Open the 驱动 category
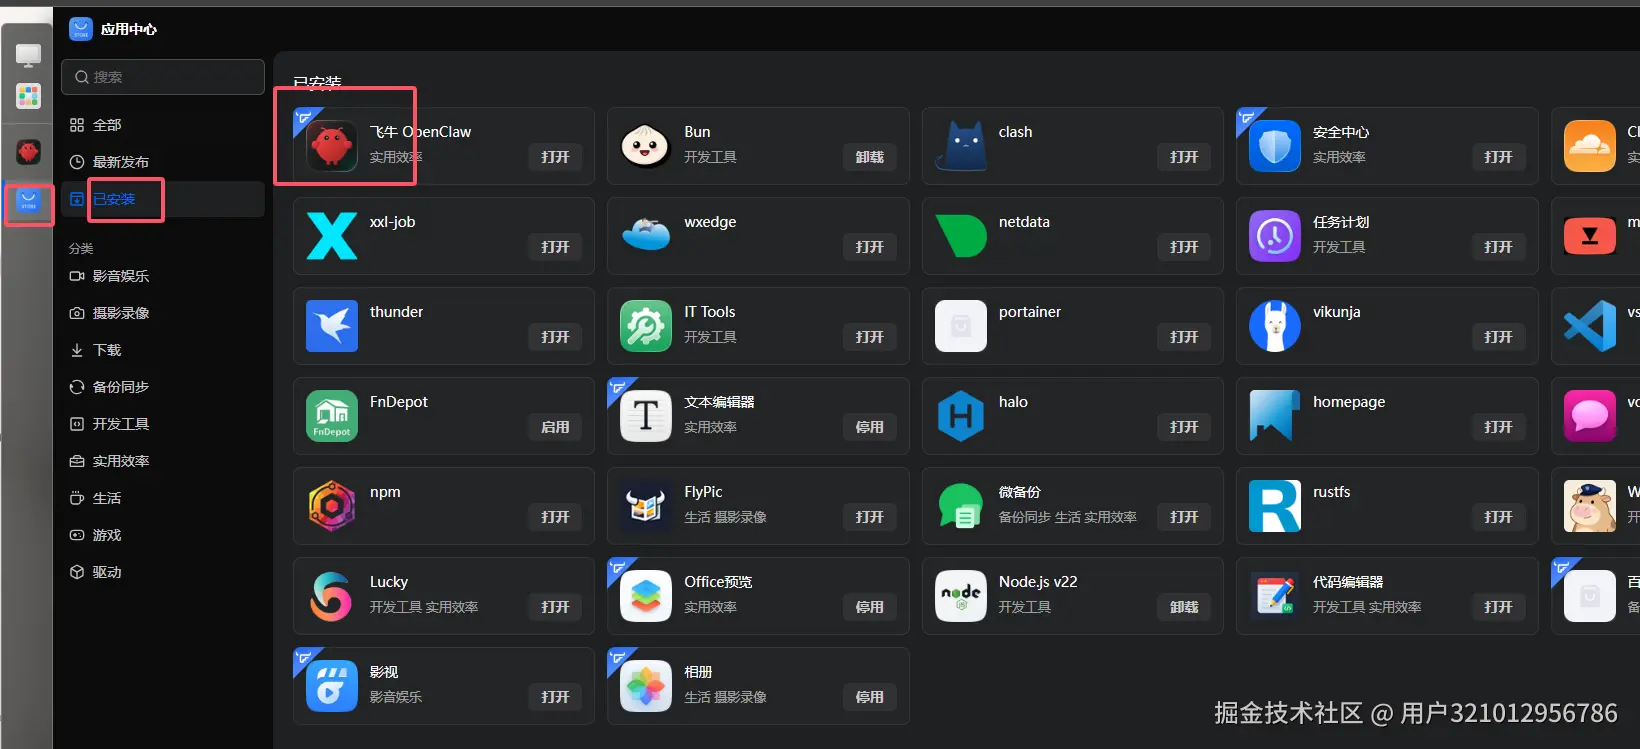This screenshot has width=1640, height=749. pyautogui.click(x=163, y=572)
